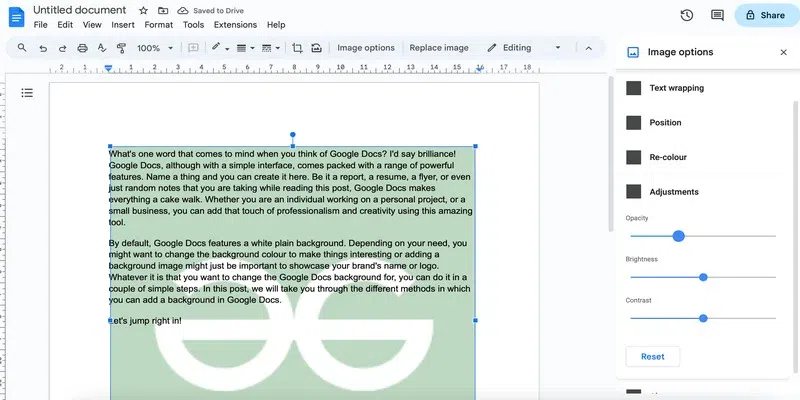Click the redo arrow
The image size is (800, 400).
pyautogui.click(x=62, y=48)
